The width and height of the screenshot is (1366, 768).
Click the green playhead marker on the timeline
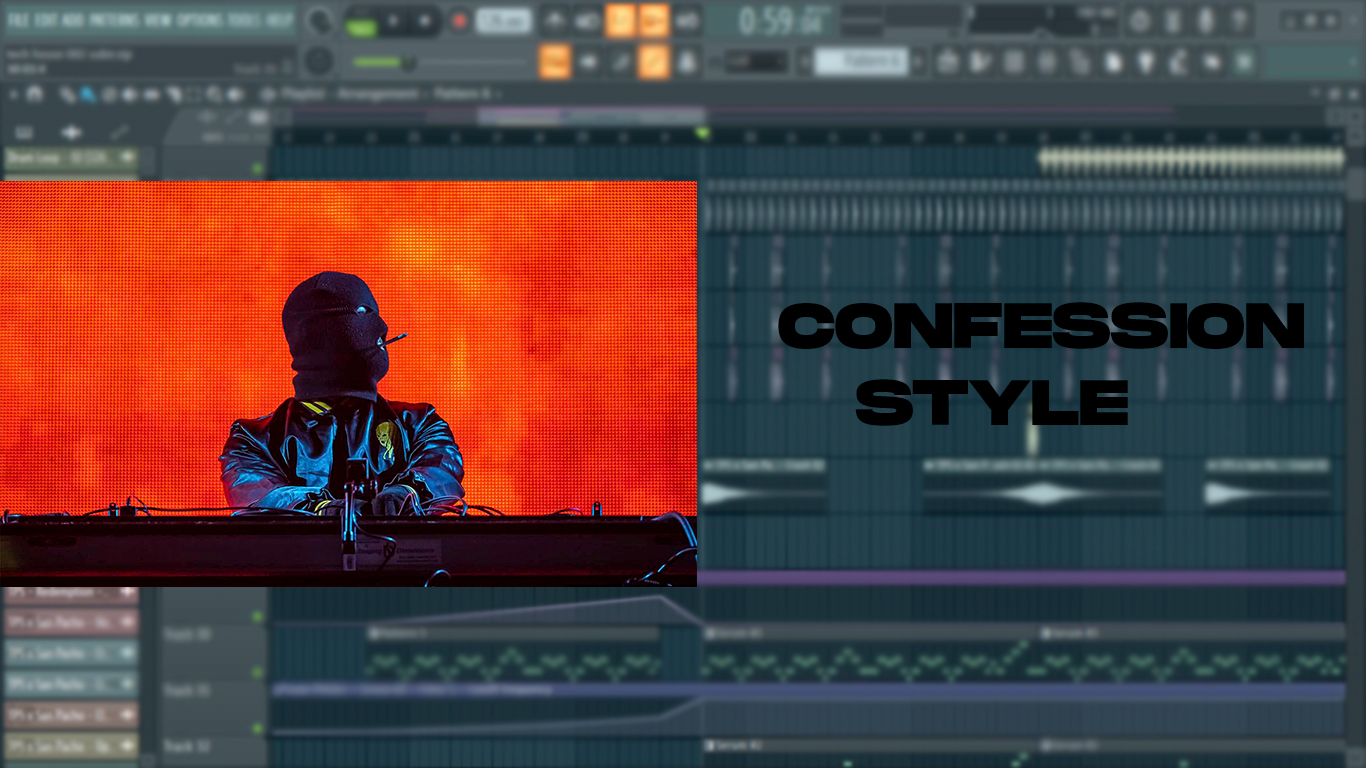[702, 133]
